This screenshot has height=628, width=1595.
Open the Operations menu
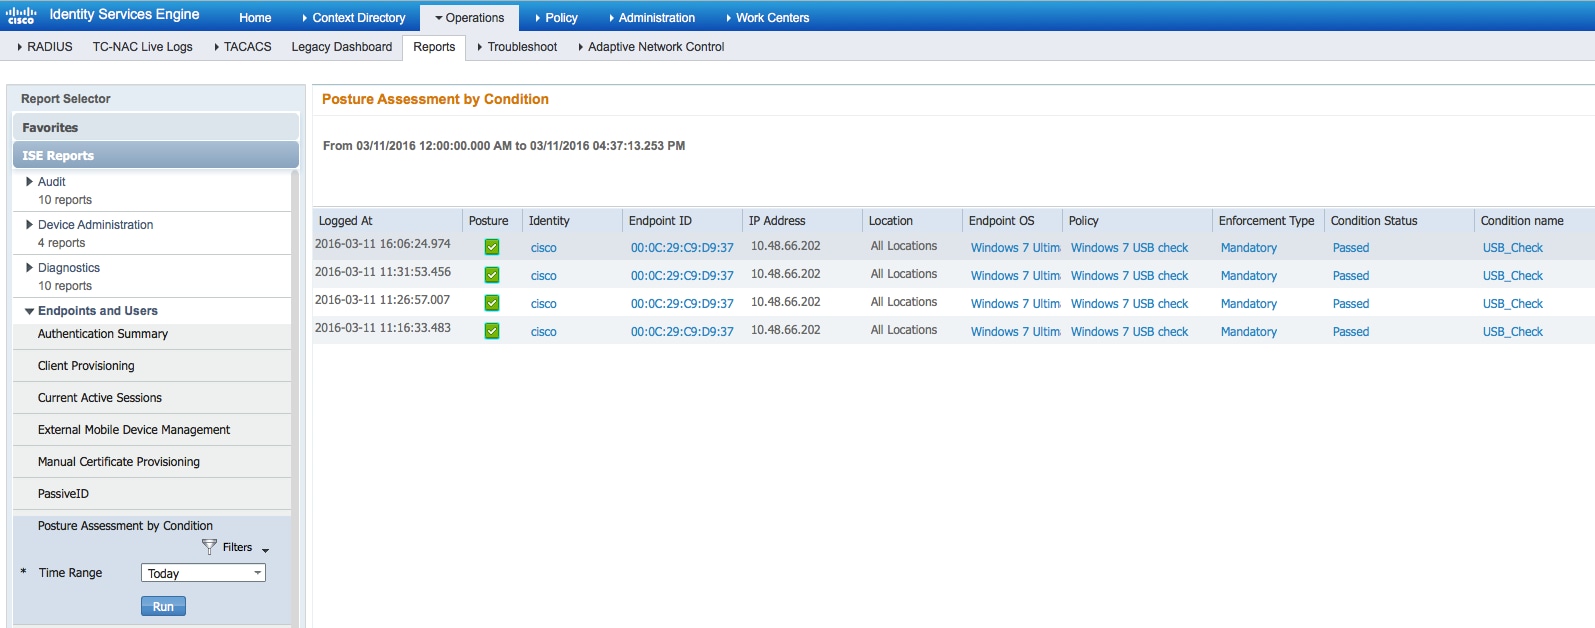click(x=470, y=17)
